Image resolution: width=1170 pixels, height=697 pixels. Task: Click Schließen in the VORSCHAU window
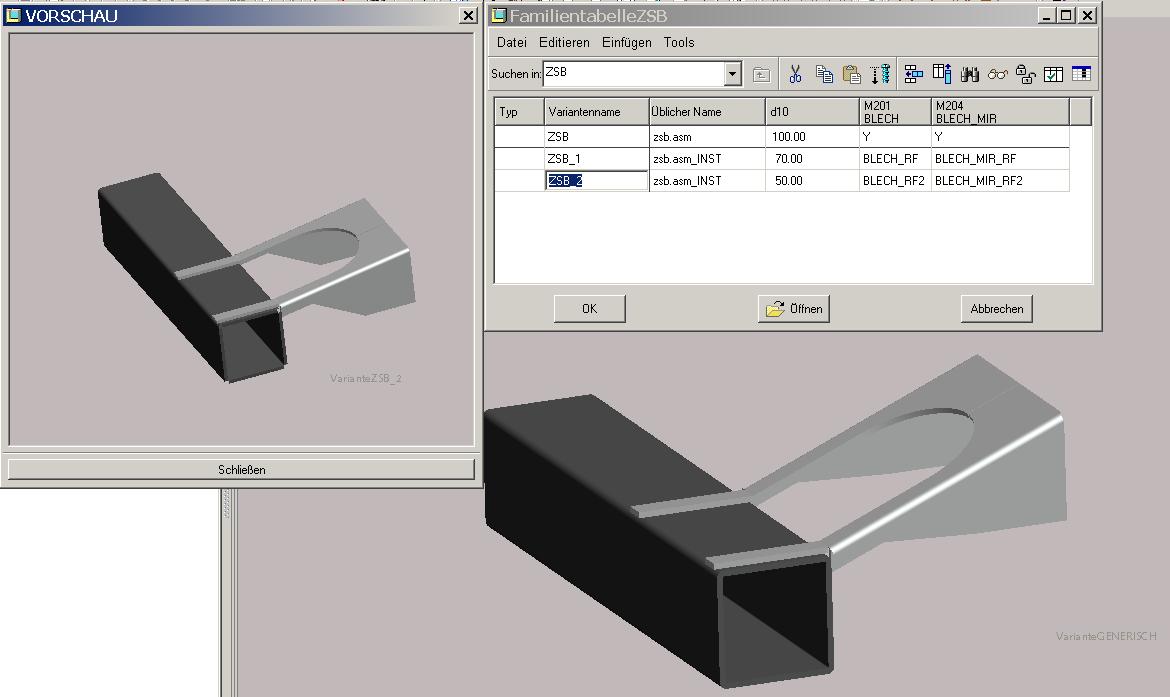pos(241,469)
